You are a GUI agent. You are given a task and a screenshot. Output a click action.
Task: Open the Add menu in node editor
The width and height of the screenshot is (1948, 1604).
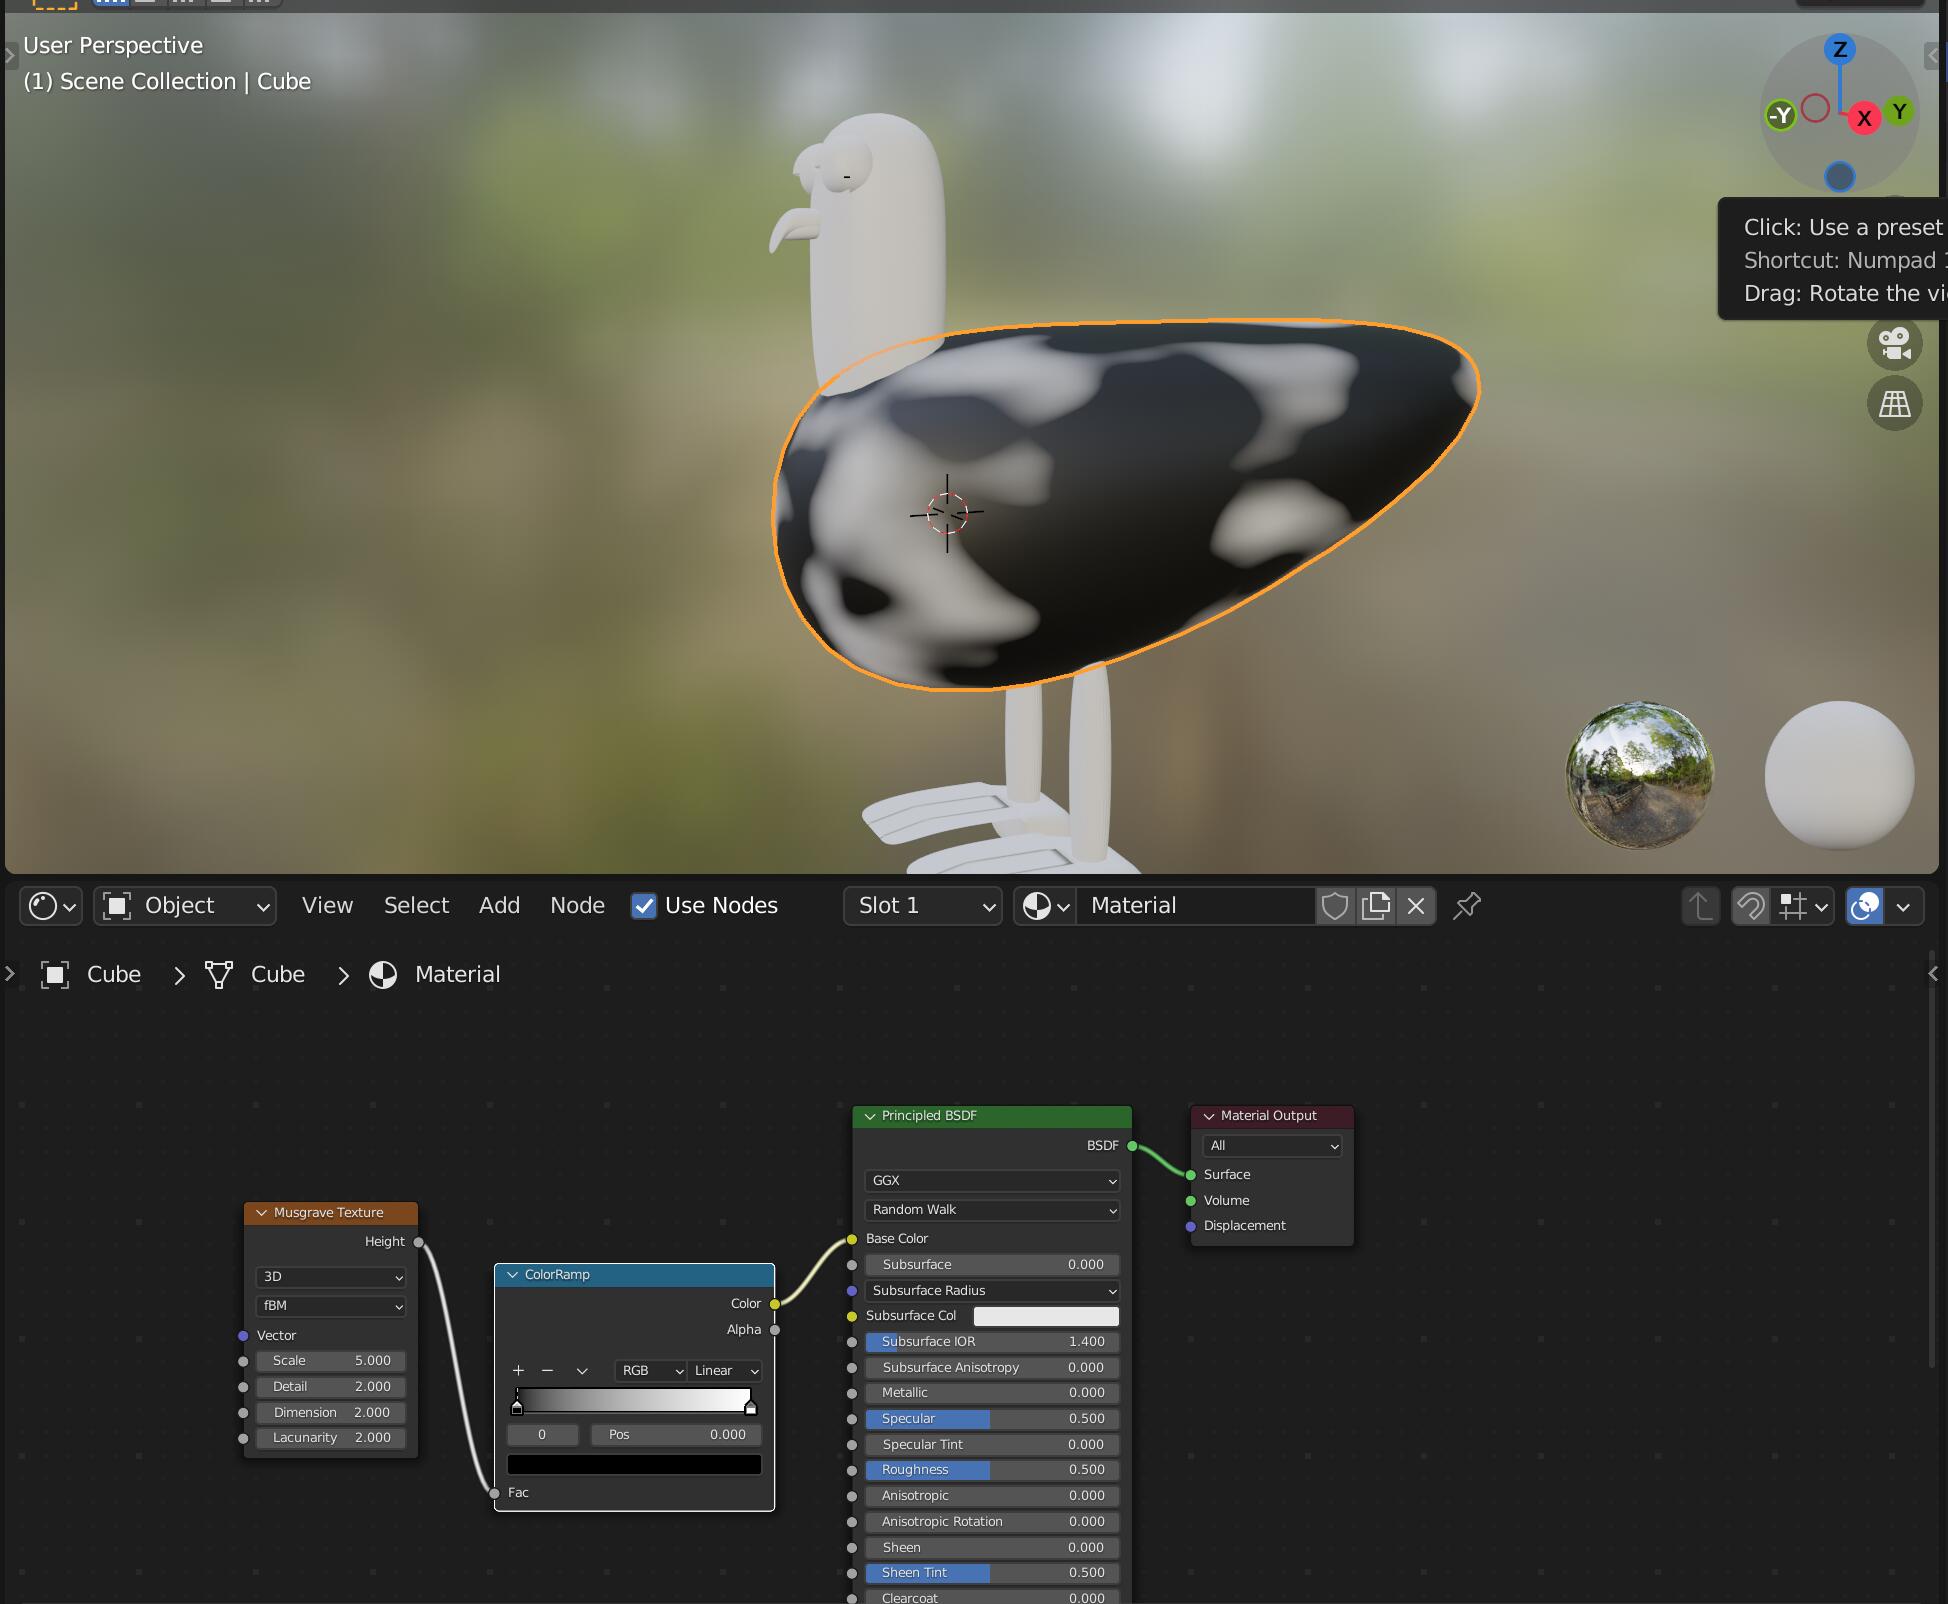498,905
